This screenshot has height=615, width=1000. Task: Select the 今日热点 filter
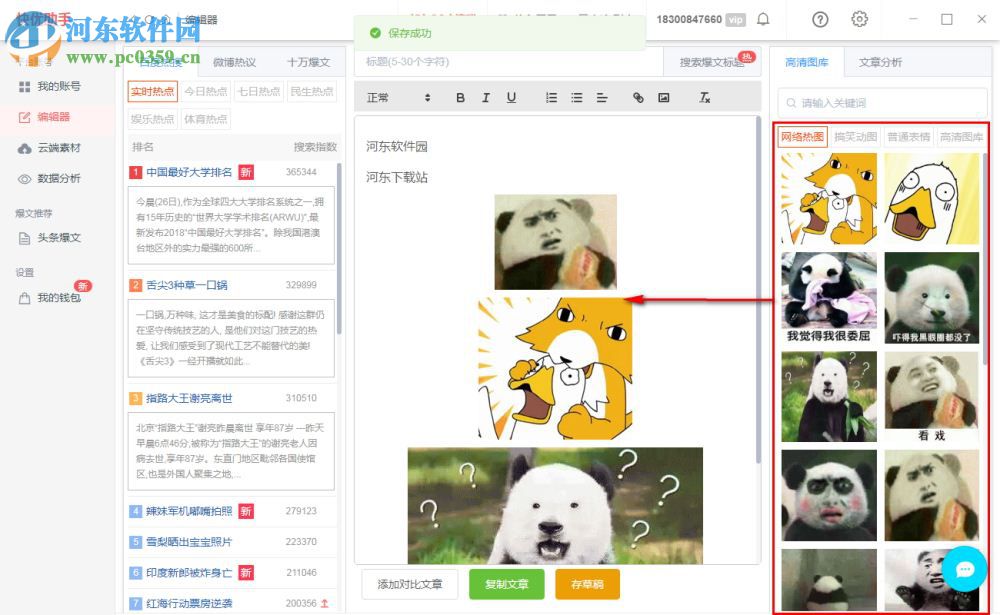coord(205,91)
